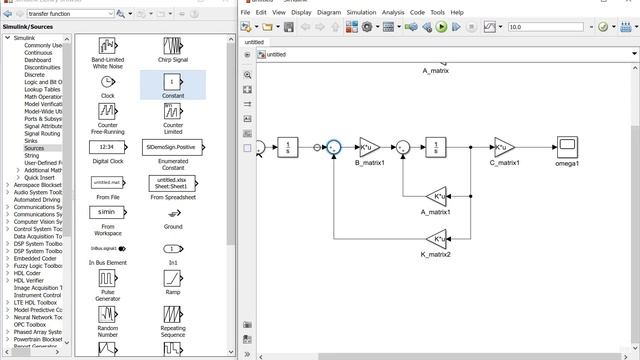Open Model Configuration Parameters gear
The height and width of the screenshot is (360, 640).
pyautogui.click(x=367, y=27)
